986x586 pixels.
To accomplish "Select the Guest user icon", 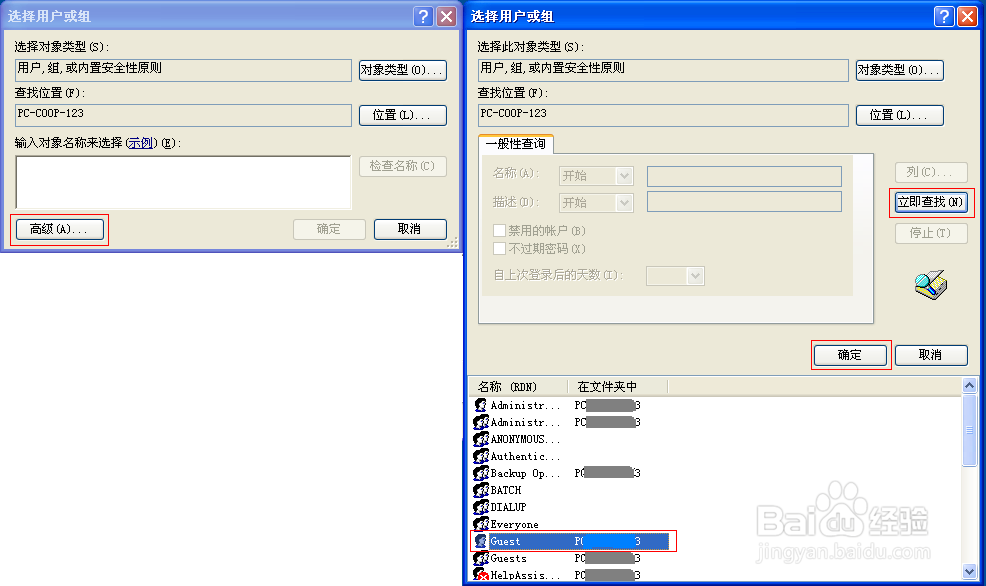I will coord(481,541).
